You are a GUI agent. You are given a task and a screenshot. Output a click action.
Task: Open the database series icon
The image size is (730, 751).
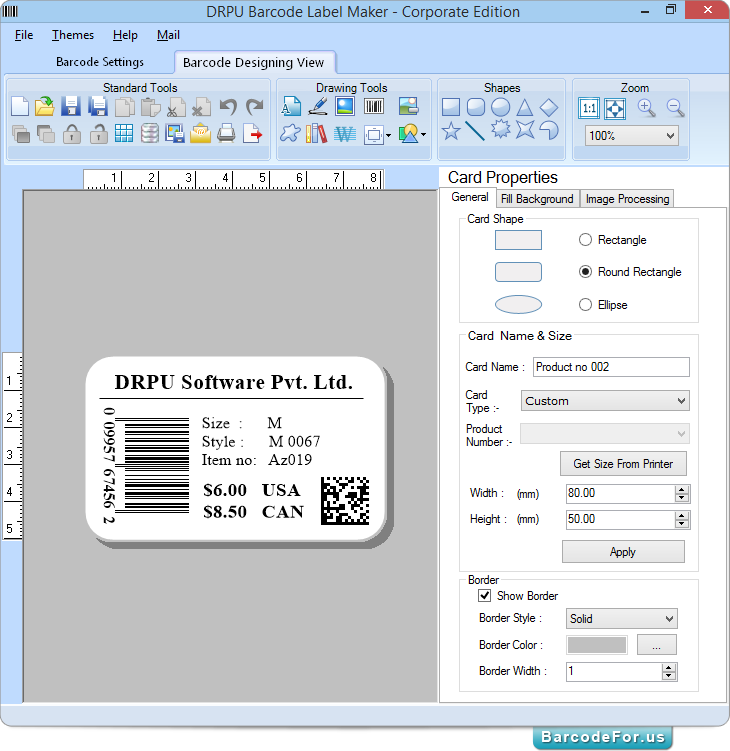pos(149,134)
